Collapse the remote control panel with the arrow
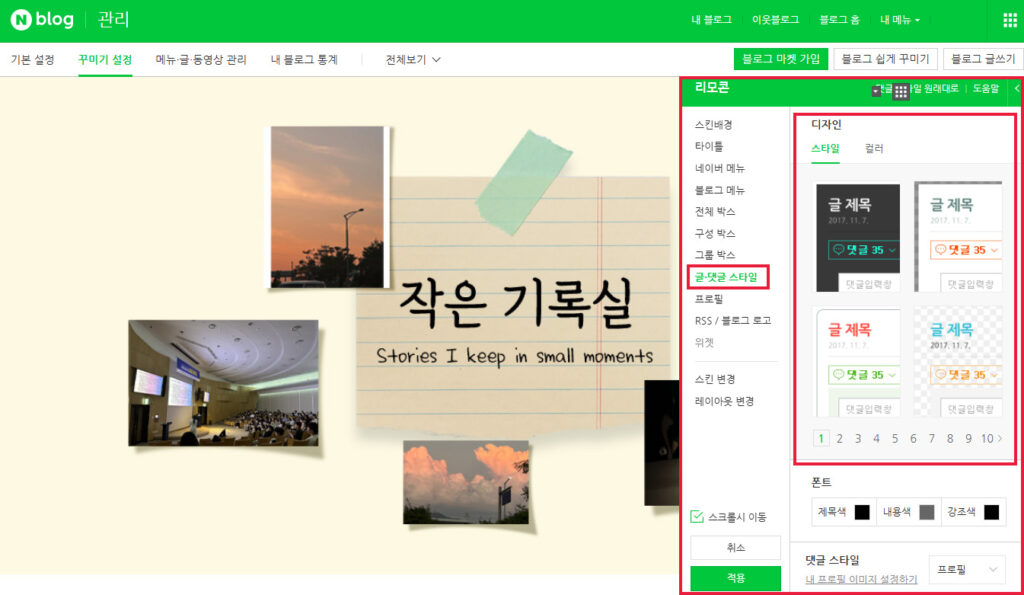 click(1017, 89)
